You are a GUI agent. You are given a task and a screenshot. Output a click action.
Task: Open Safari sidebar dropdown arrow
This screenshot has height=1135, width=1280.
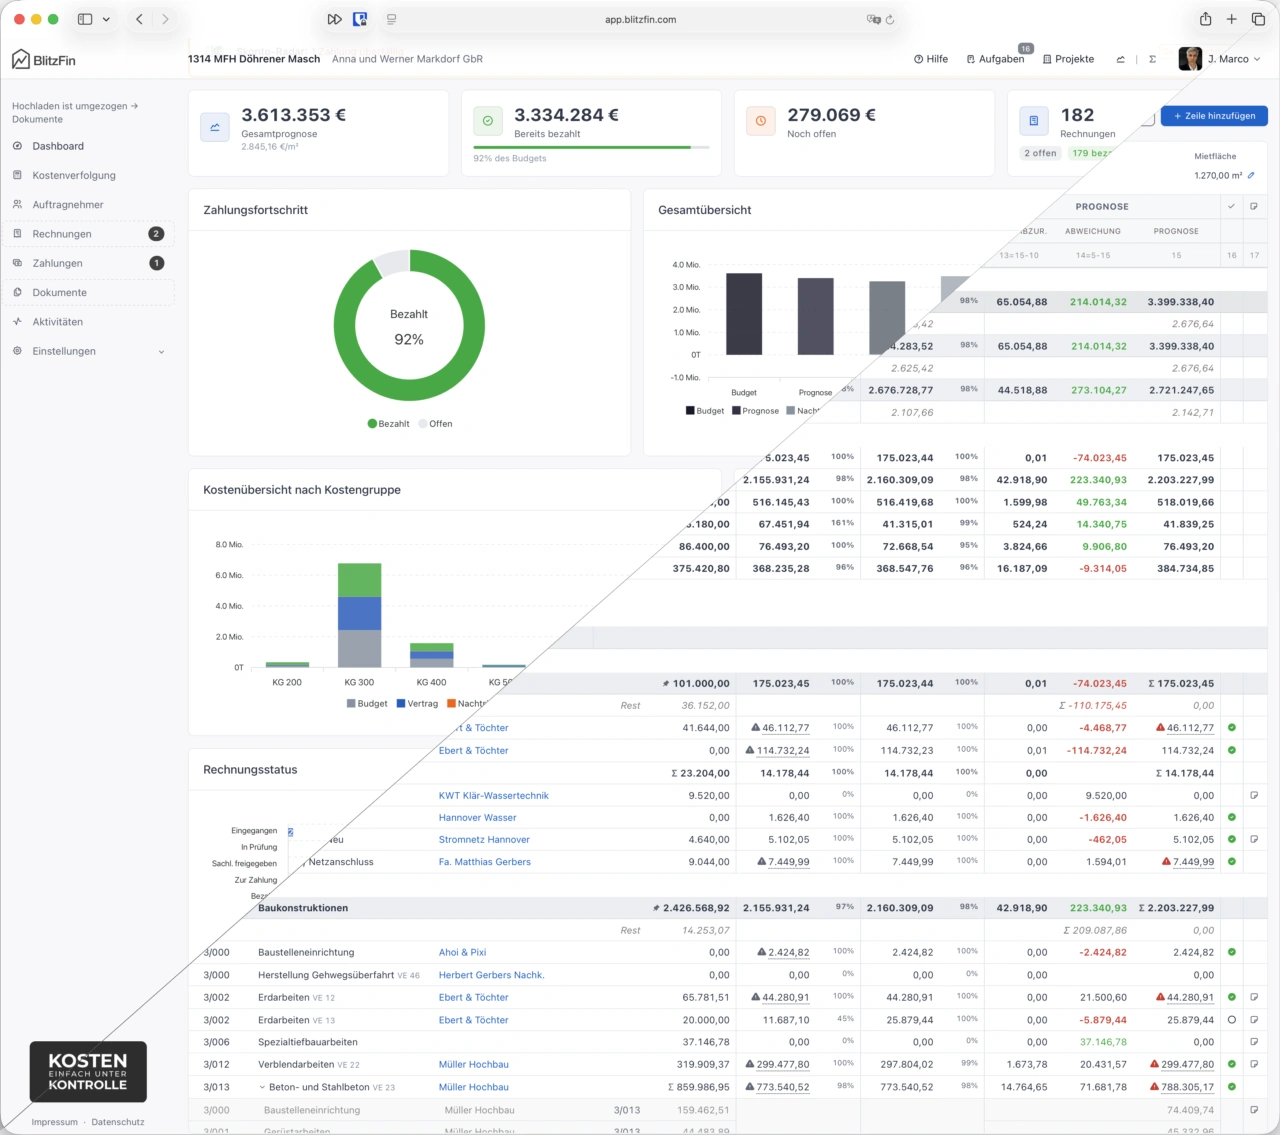106,19
